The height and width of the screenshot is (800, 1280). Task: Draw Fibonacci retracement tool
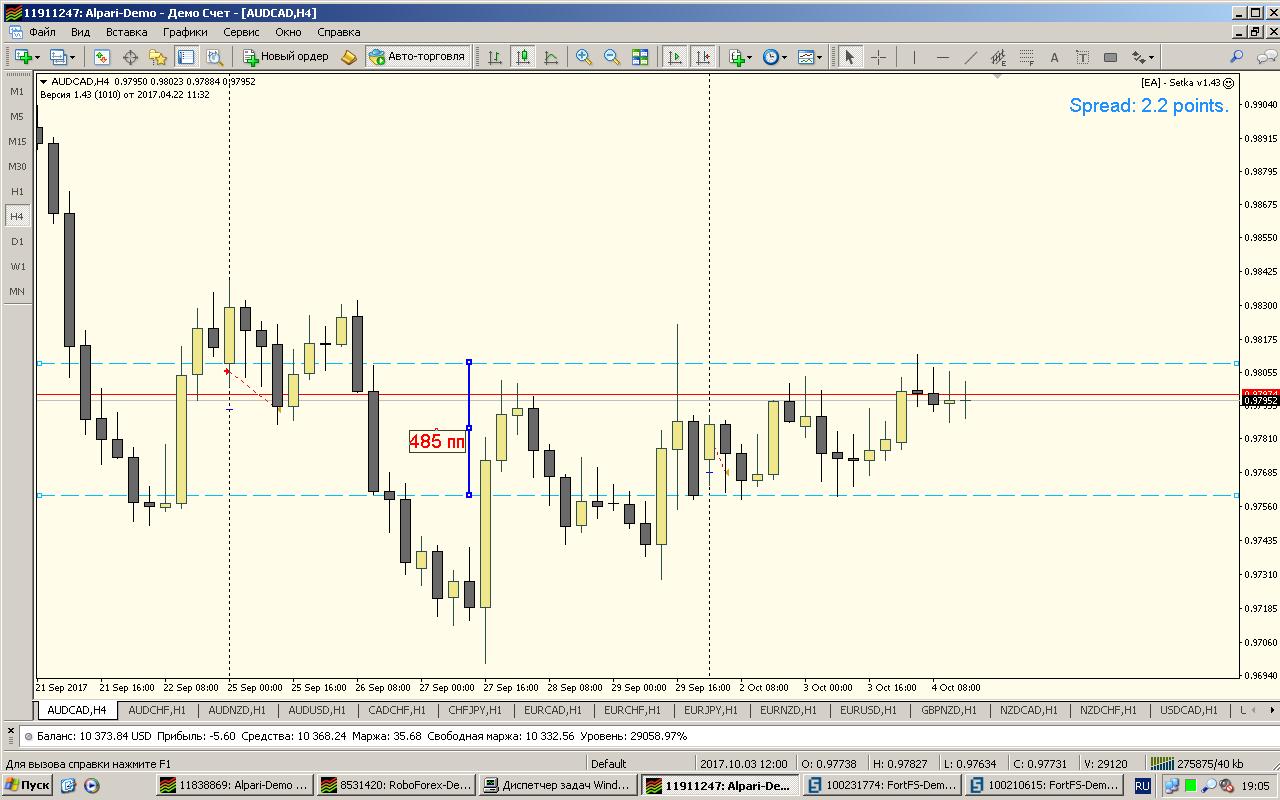tap(1026, 57)
